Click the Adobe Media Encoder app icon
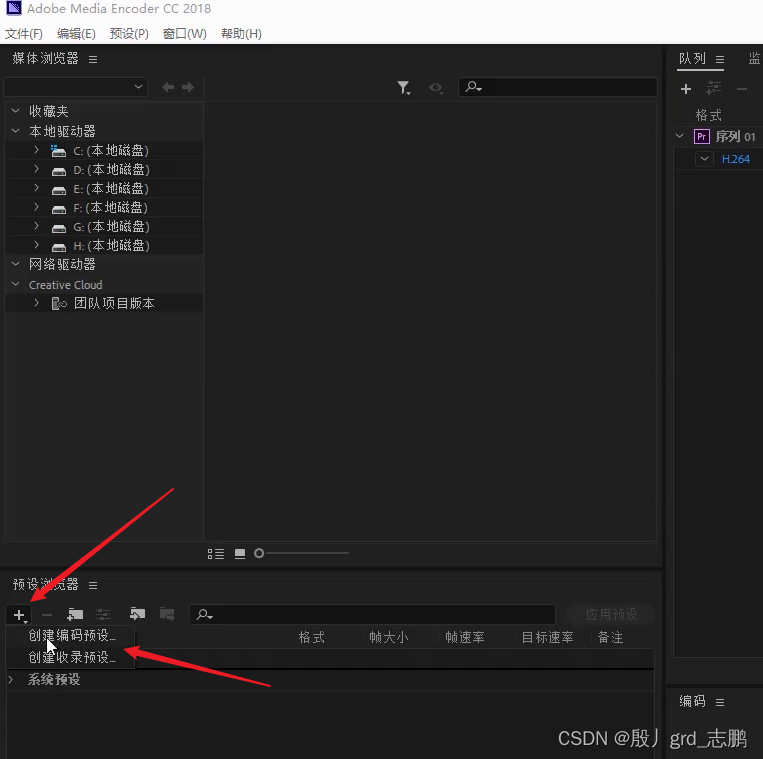Screen dimensions: 763x759 [x=14, y=8]
